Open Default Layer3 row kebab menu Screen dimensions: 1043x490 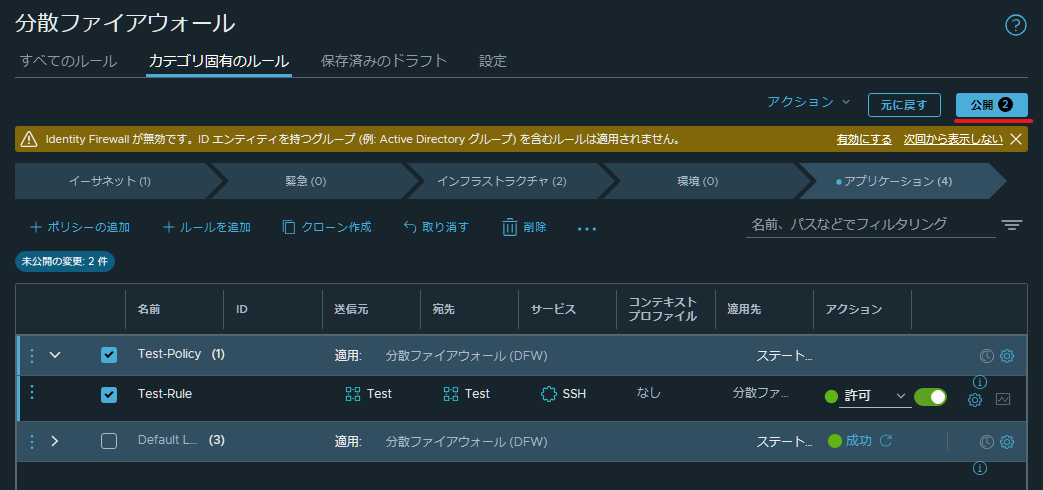(x=31, y=441)
